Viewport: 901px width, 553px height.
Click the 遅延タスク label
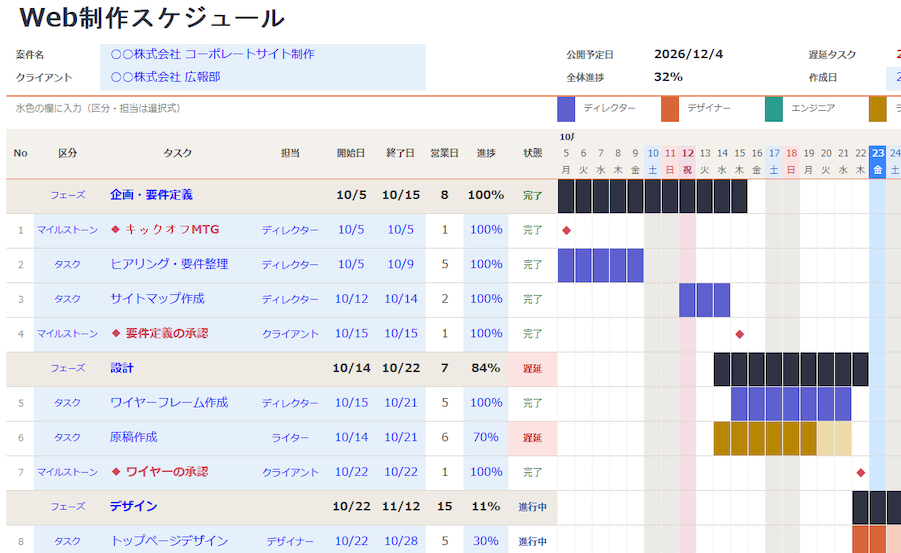832,55
